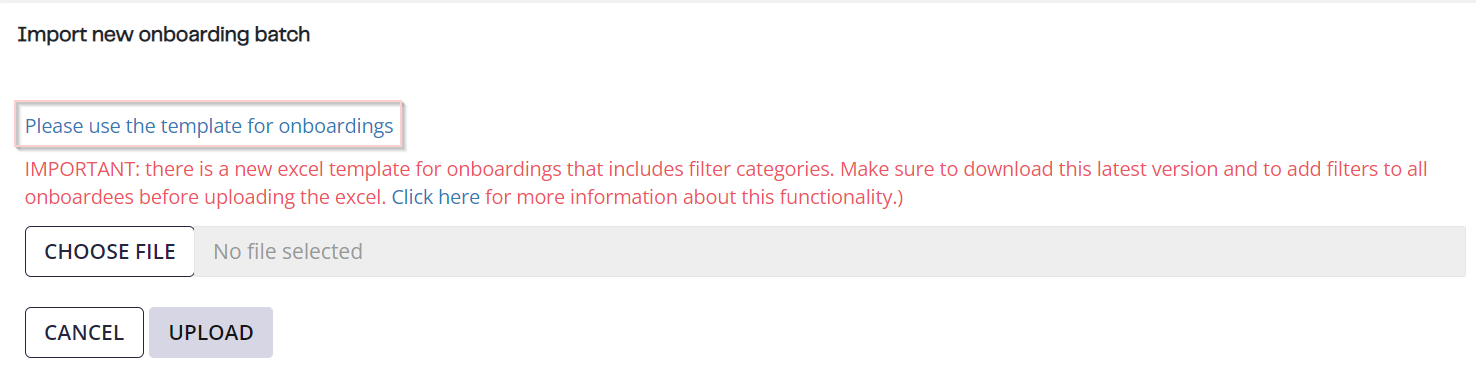
Task: Click the UPLOAD button
Action: pyautogui.click(x=211, y=332)
